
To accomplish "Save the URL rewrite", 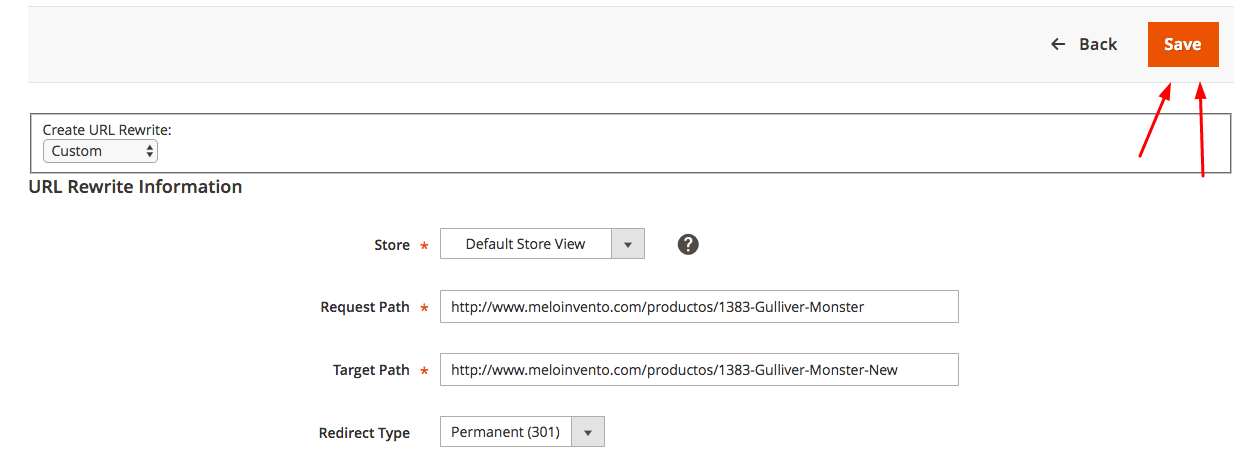I will [x=1183, y=45].
